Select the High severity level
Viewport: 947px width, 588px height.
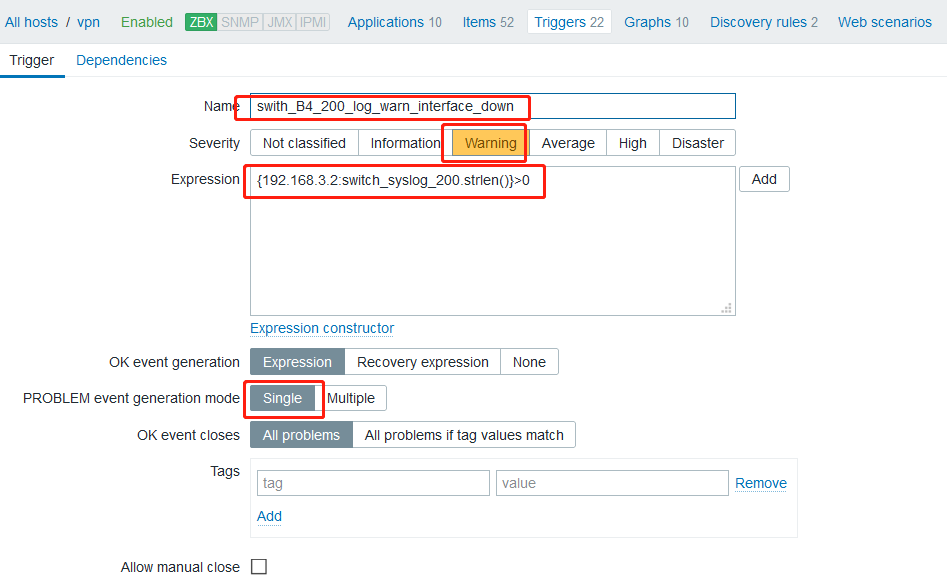[x=632, y=143]
